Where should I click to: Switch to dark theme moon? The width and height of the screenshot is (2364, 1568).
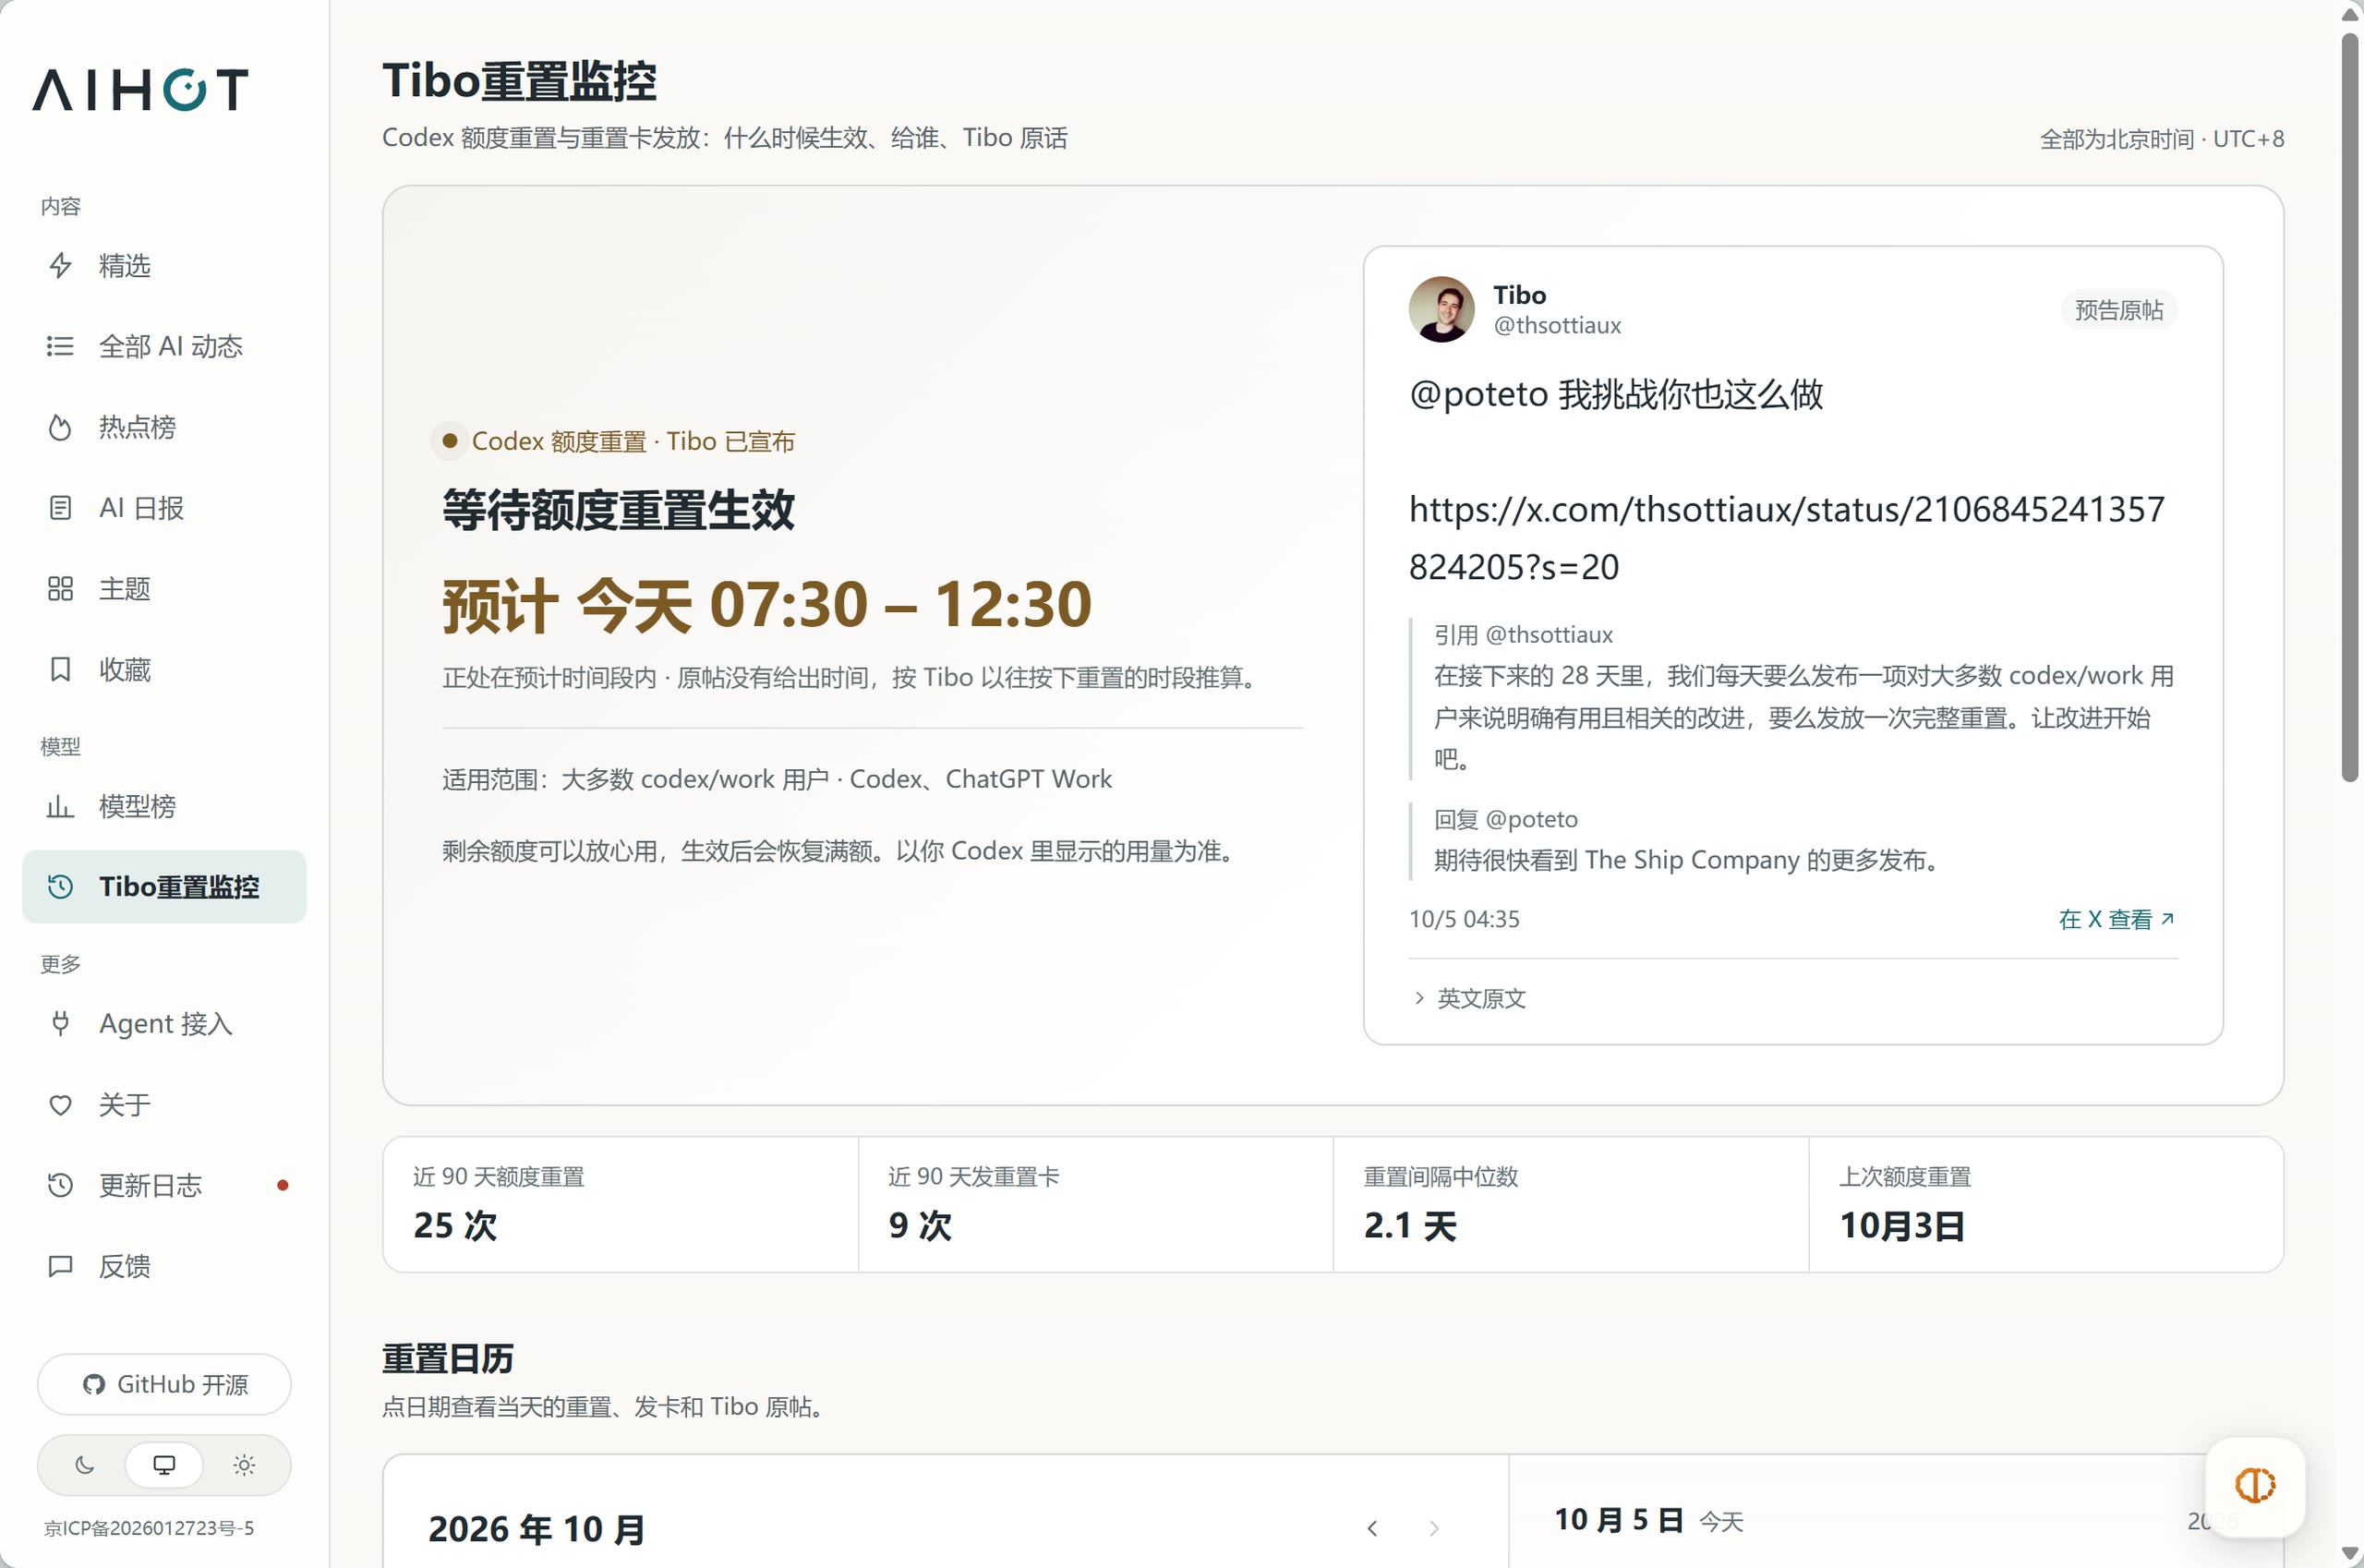coord(85,1465)
